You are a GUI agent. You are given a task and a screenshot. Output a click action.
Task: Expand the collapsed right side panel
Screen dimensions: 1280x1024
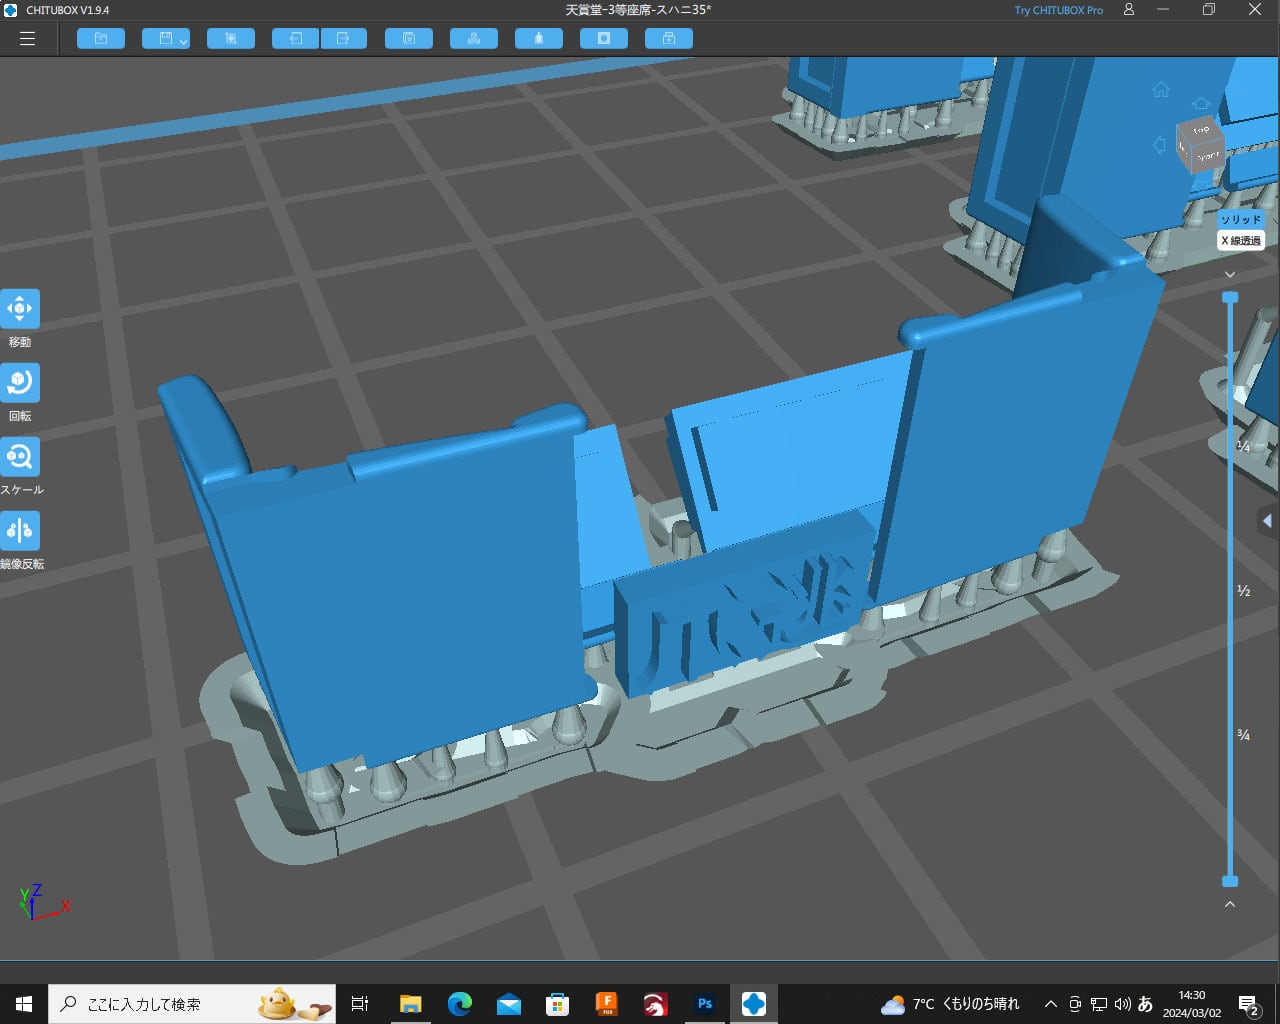click(x=1267, y=521)
